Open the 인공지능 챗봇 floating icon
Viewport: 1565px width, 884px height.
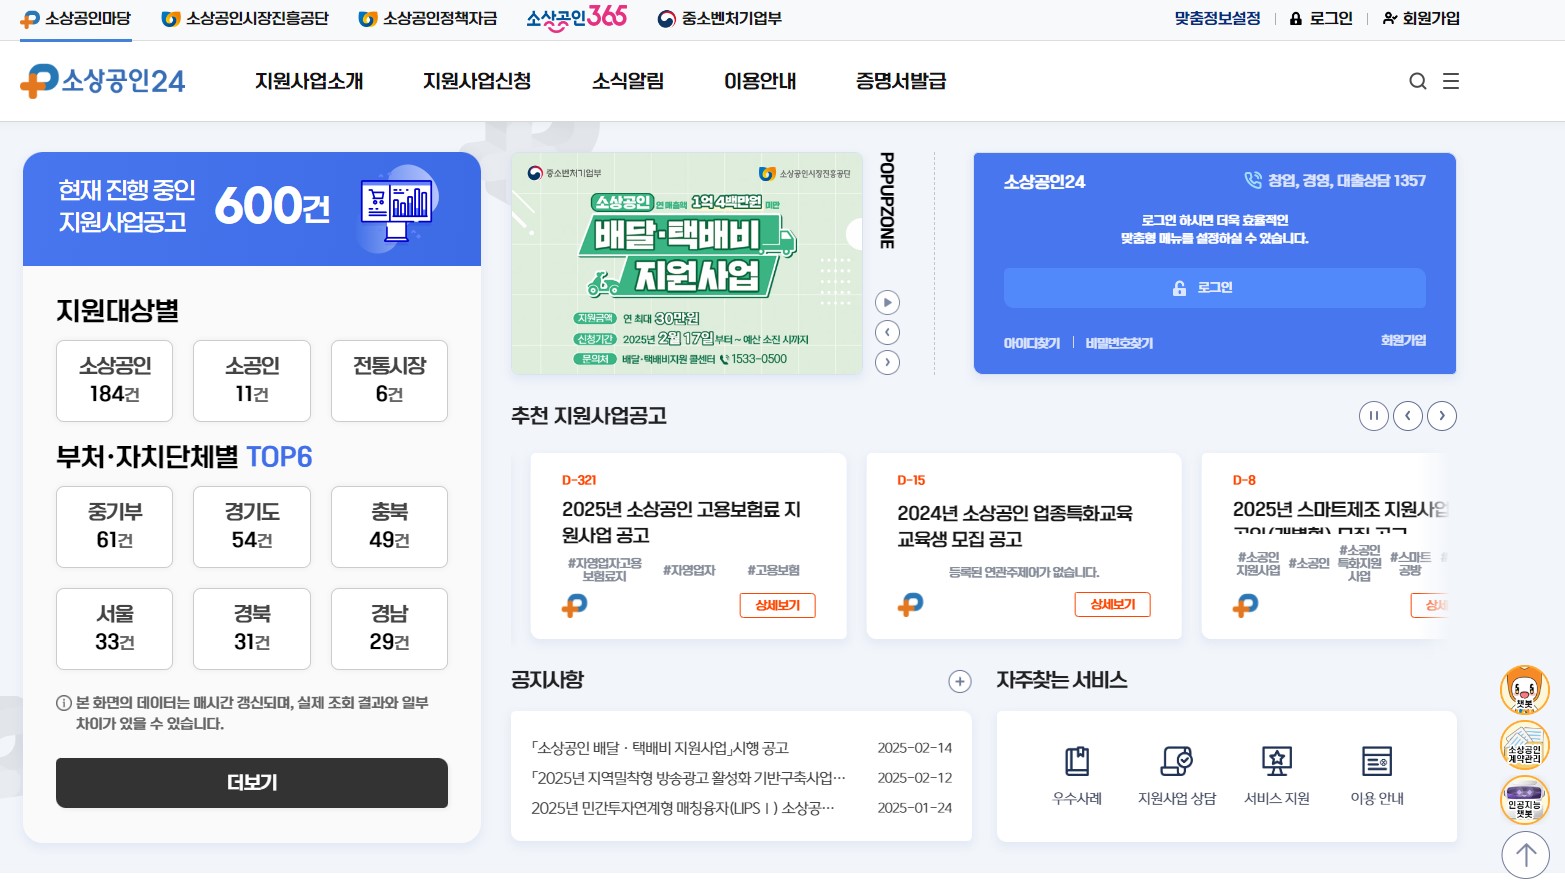(x=1525, y=800)
